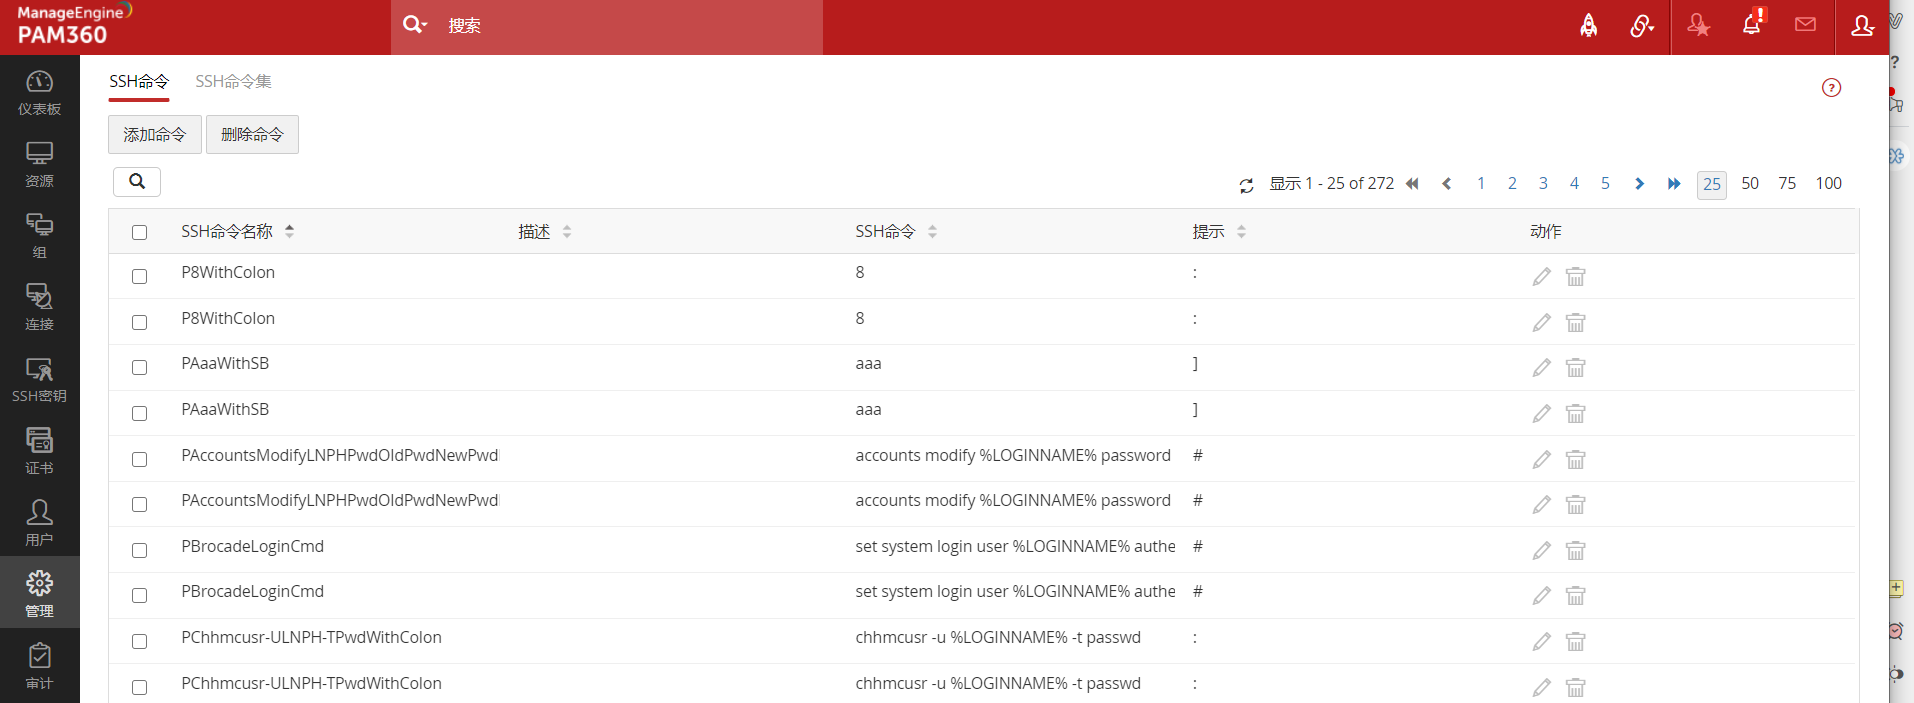Tick the first PChhmcusr-ULNPH-TPwdWithColon checkbox

139,641
